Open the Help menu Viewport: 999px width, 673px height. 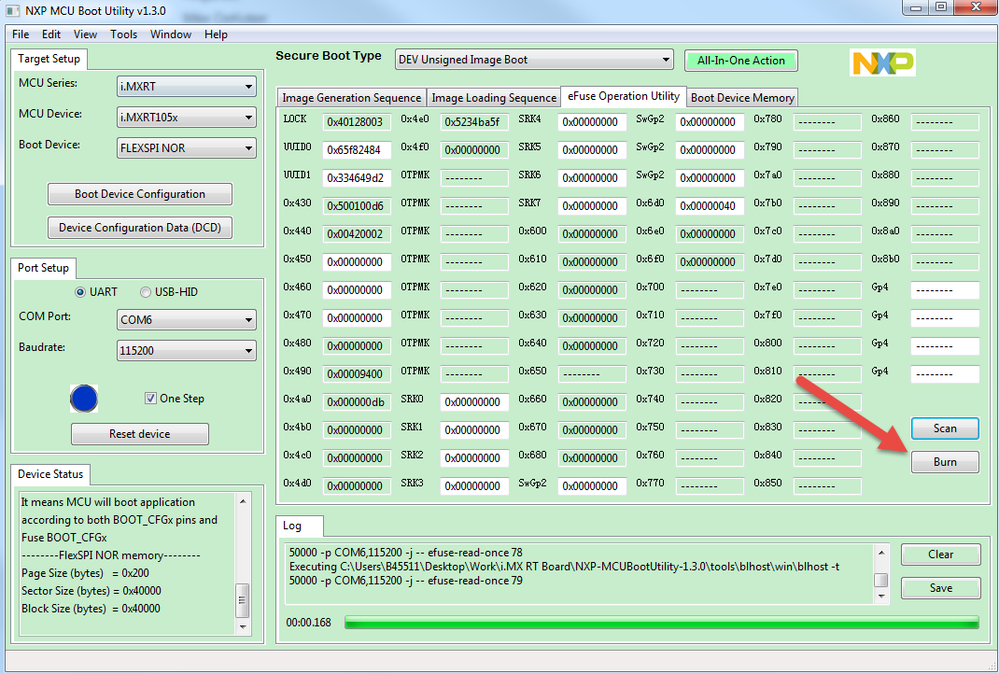(216, 34)
